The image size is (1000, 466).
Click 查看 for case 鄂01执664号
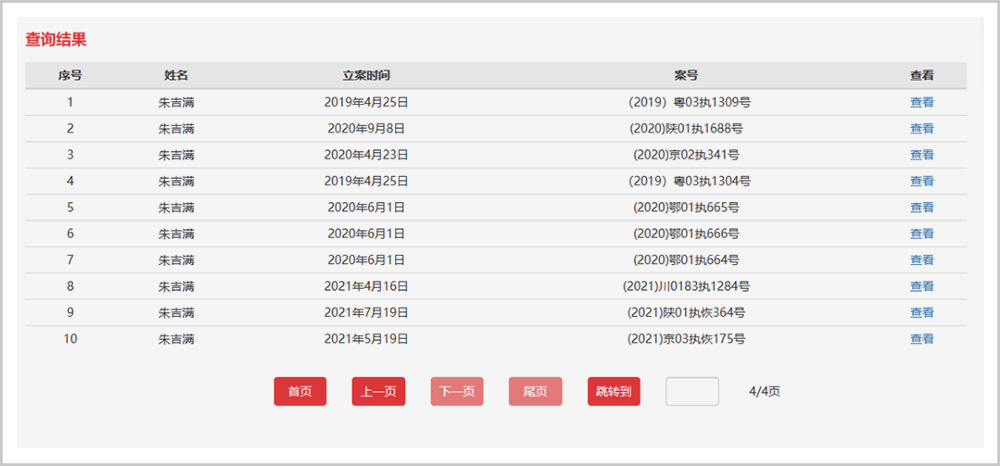(921, 260)
